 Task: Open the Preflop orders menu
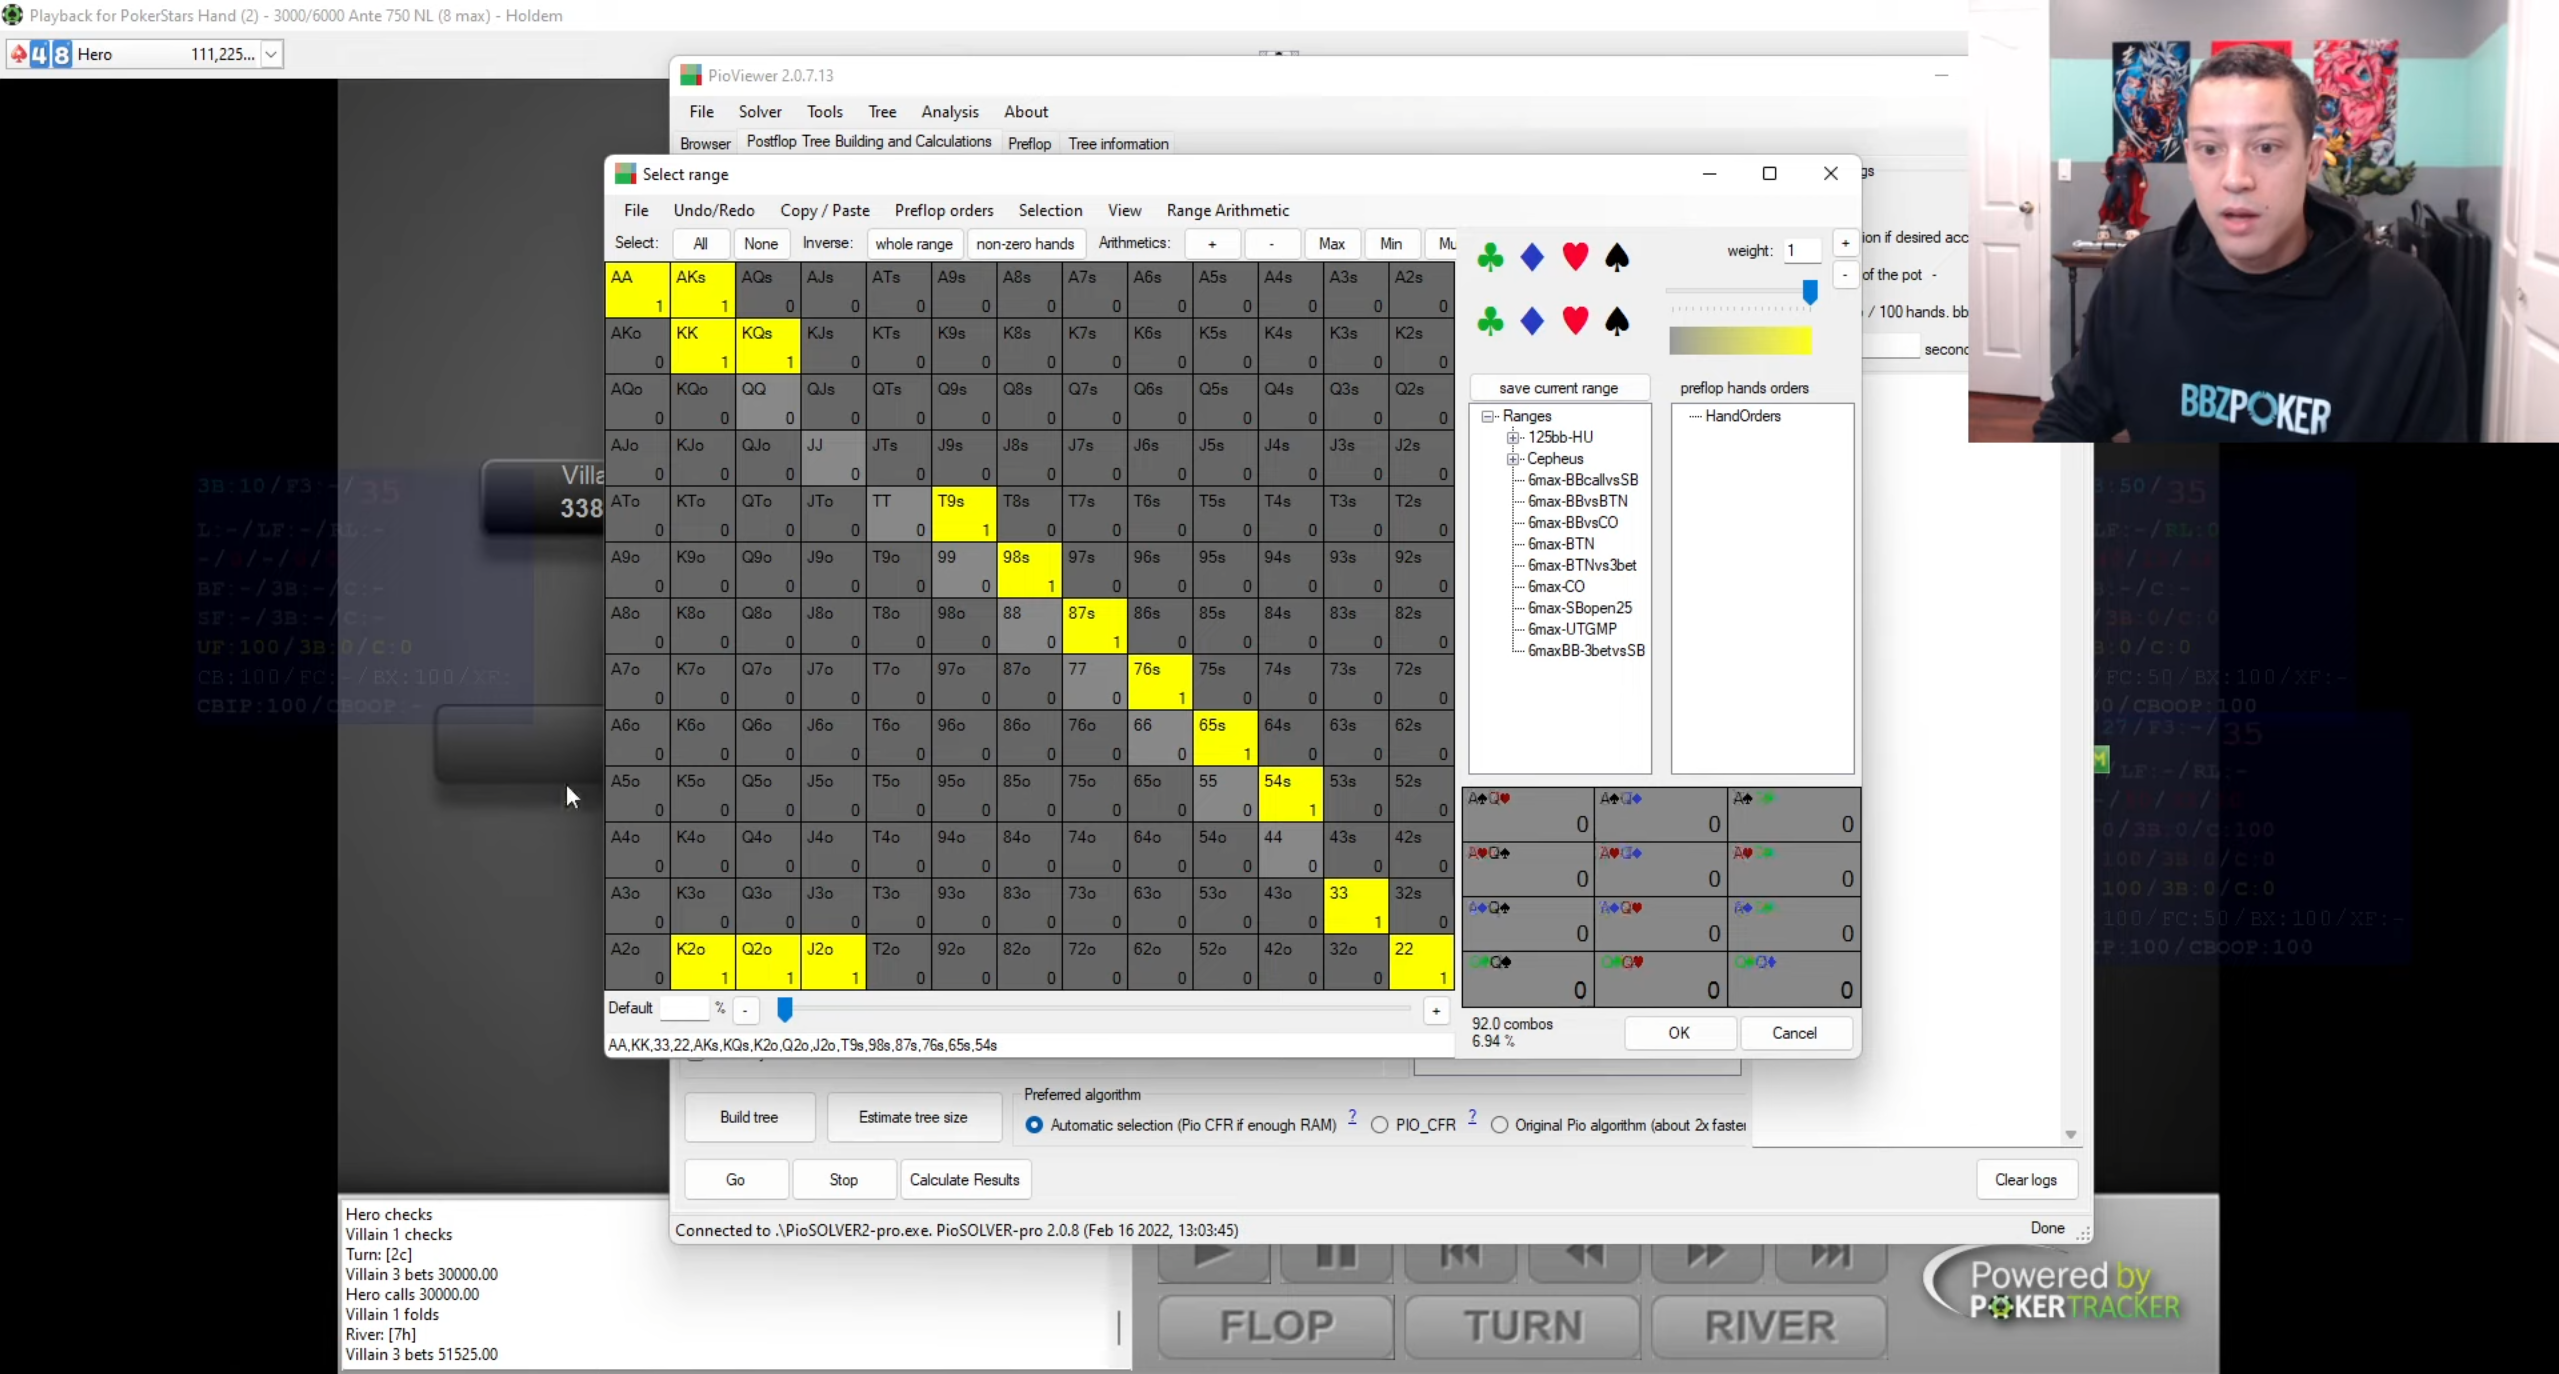tap(944, 210)
